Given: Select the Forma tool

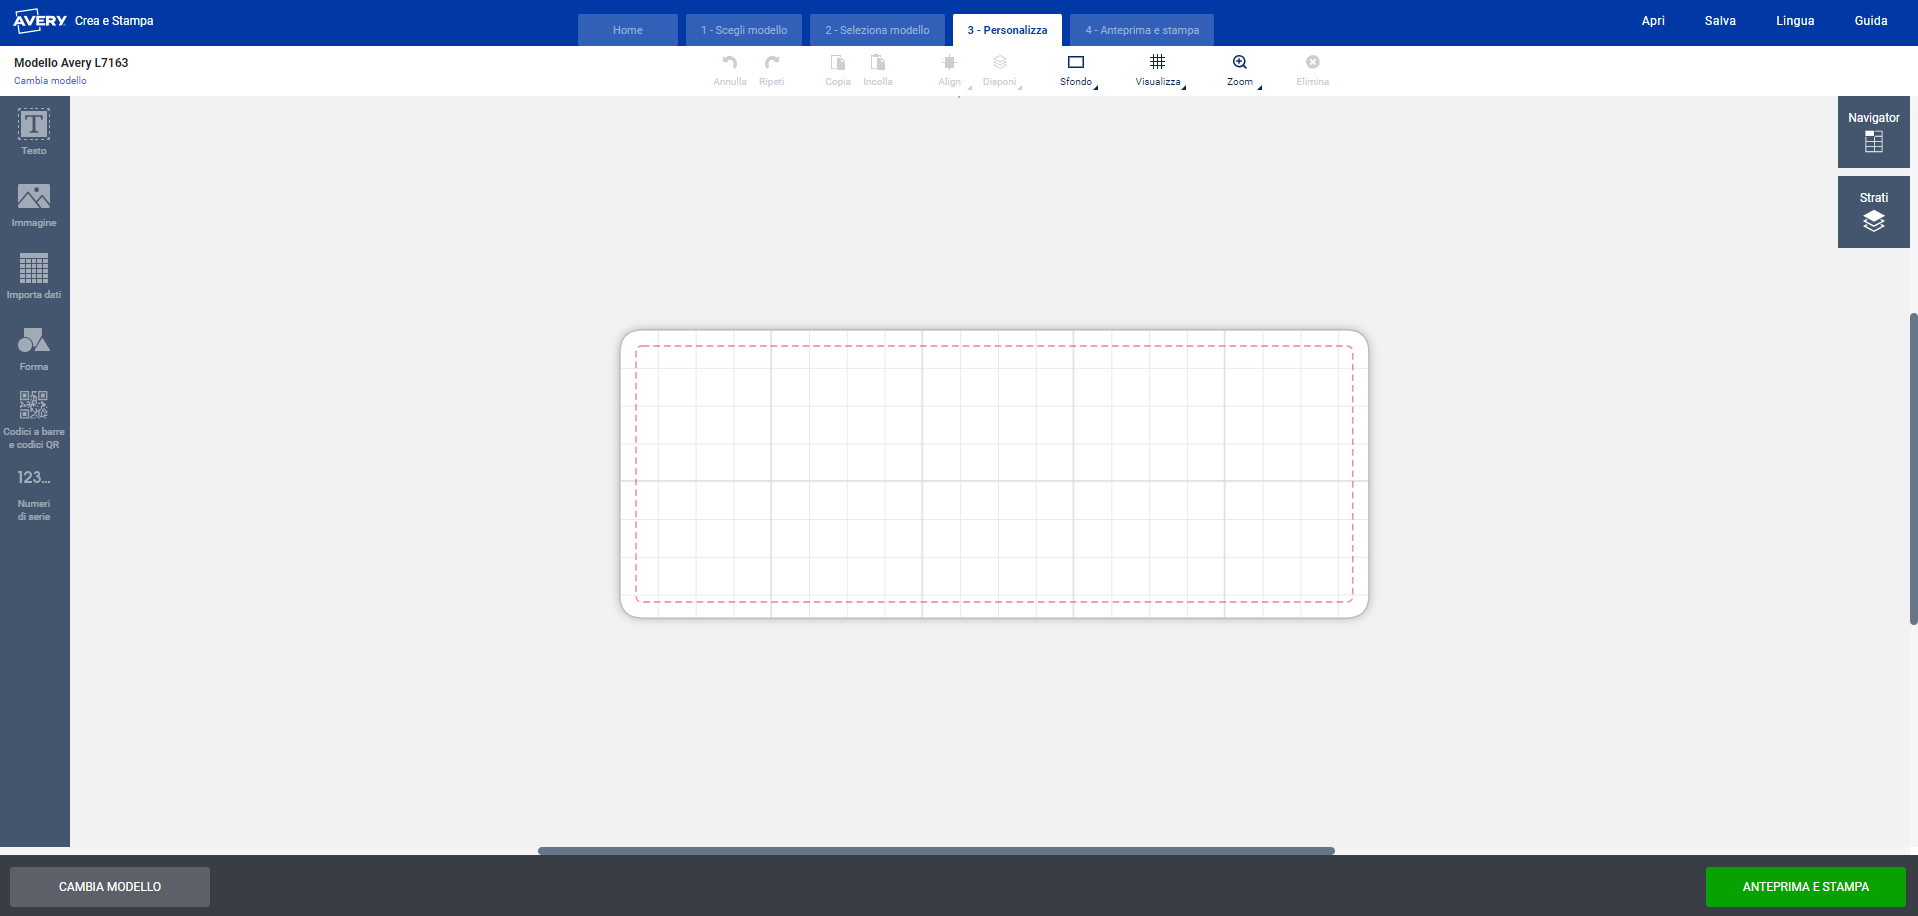Looking at the screenshot, I should pyautogui.click(x=33, y=349).
